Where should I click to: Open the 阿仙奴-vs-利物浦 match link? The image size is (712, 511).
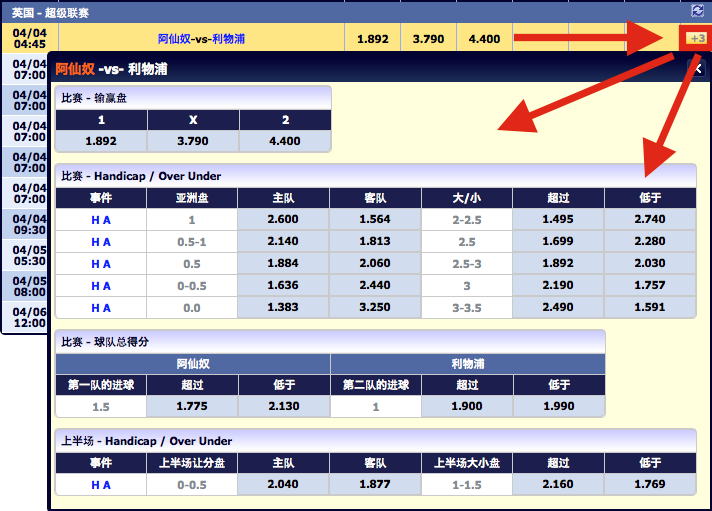(201, 39)
